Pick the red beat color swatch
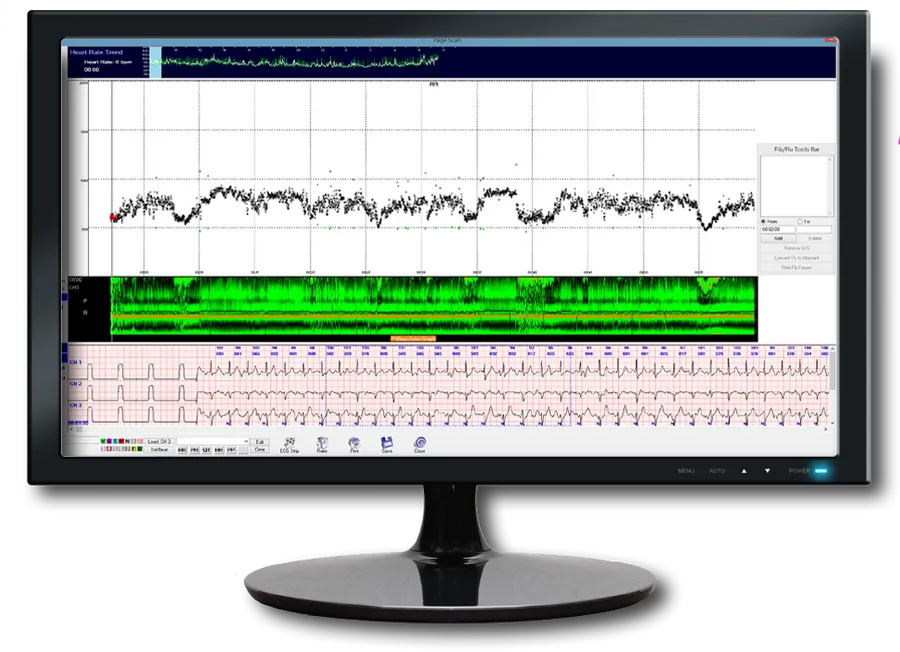The height and width of the screenshot is (652, 900). point(121,441)
